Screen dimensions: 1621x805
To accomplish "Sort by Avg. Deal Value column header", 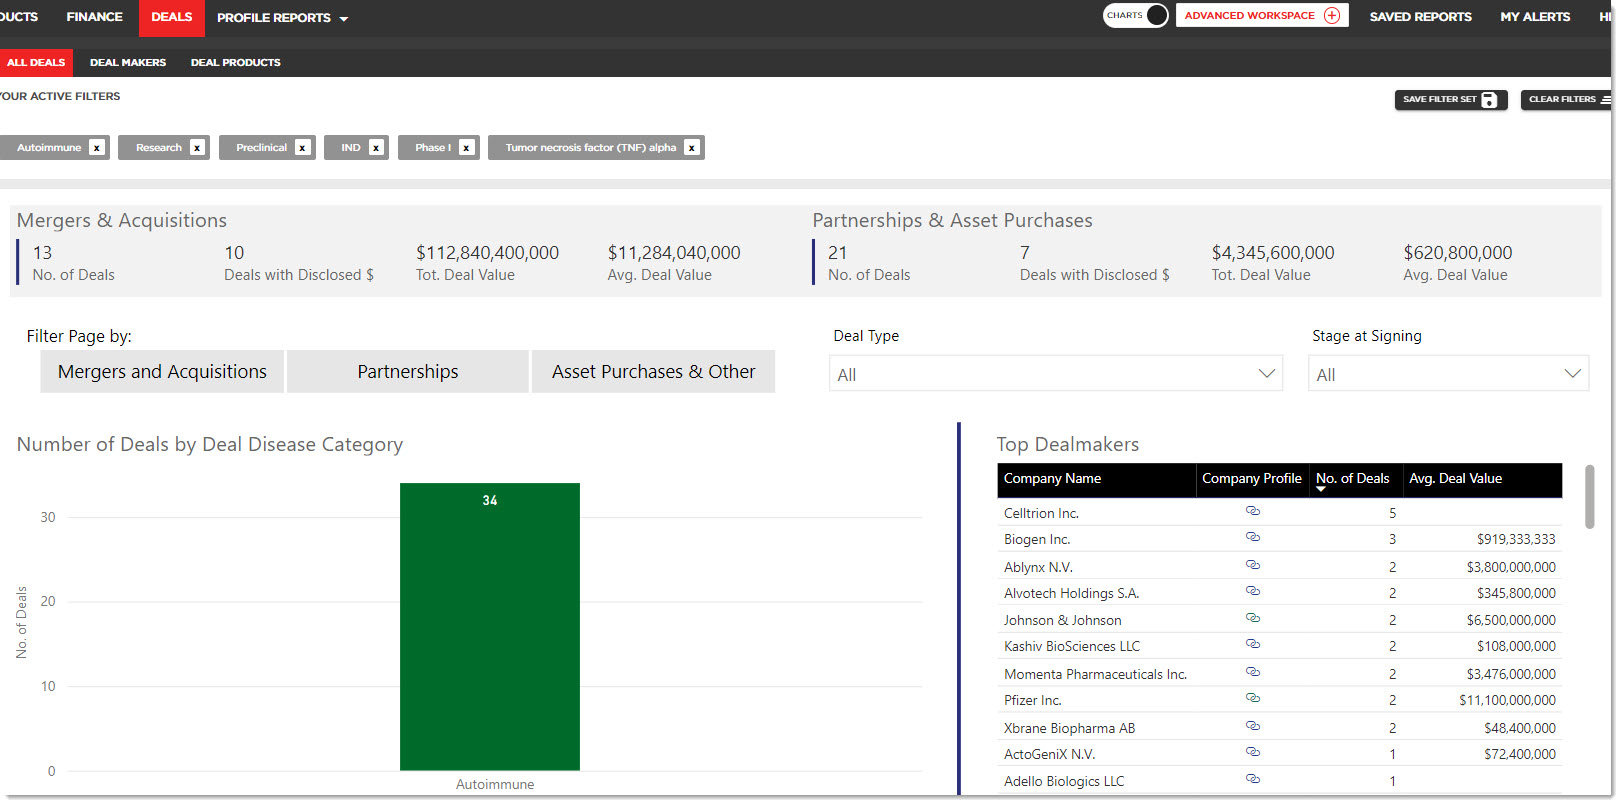I will [x=1455, y=479].
